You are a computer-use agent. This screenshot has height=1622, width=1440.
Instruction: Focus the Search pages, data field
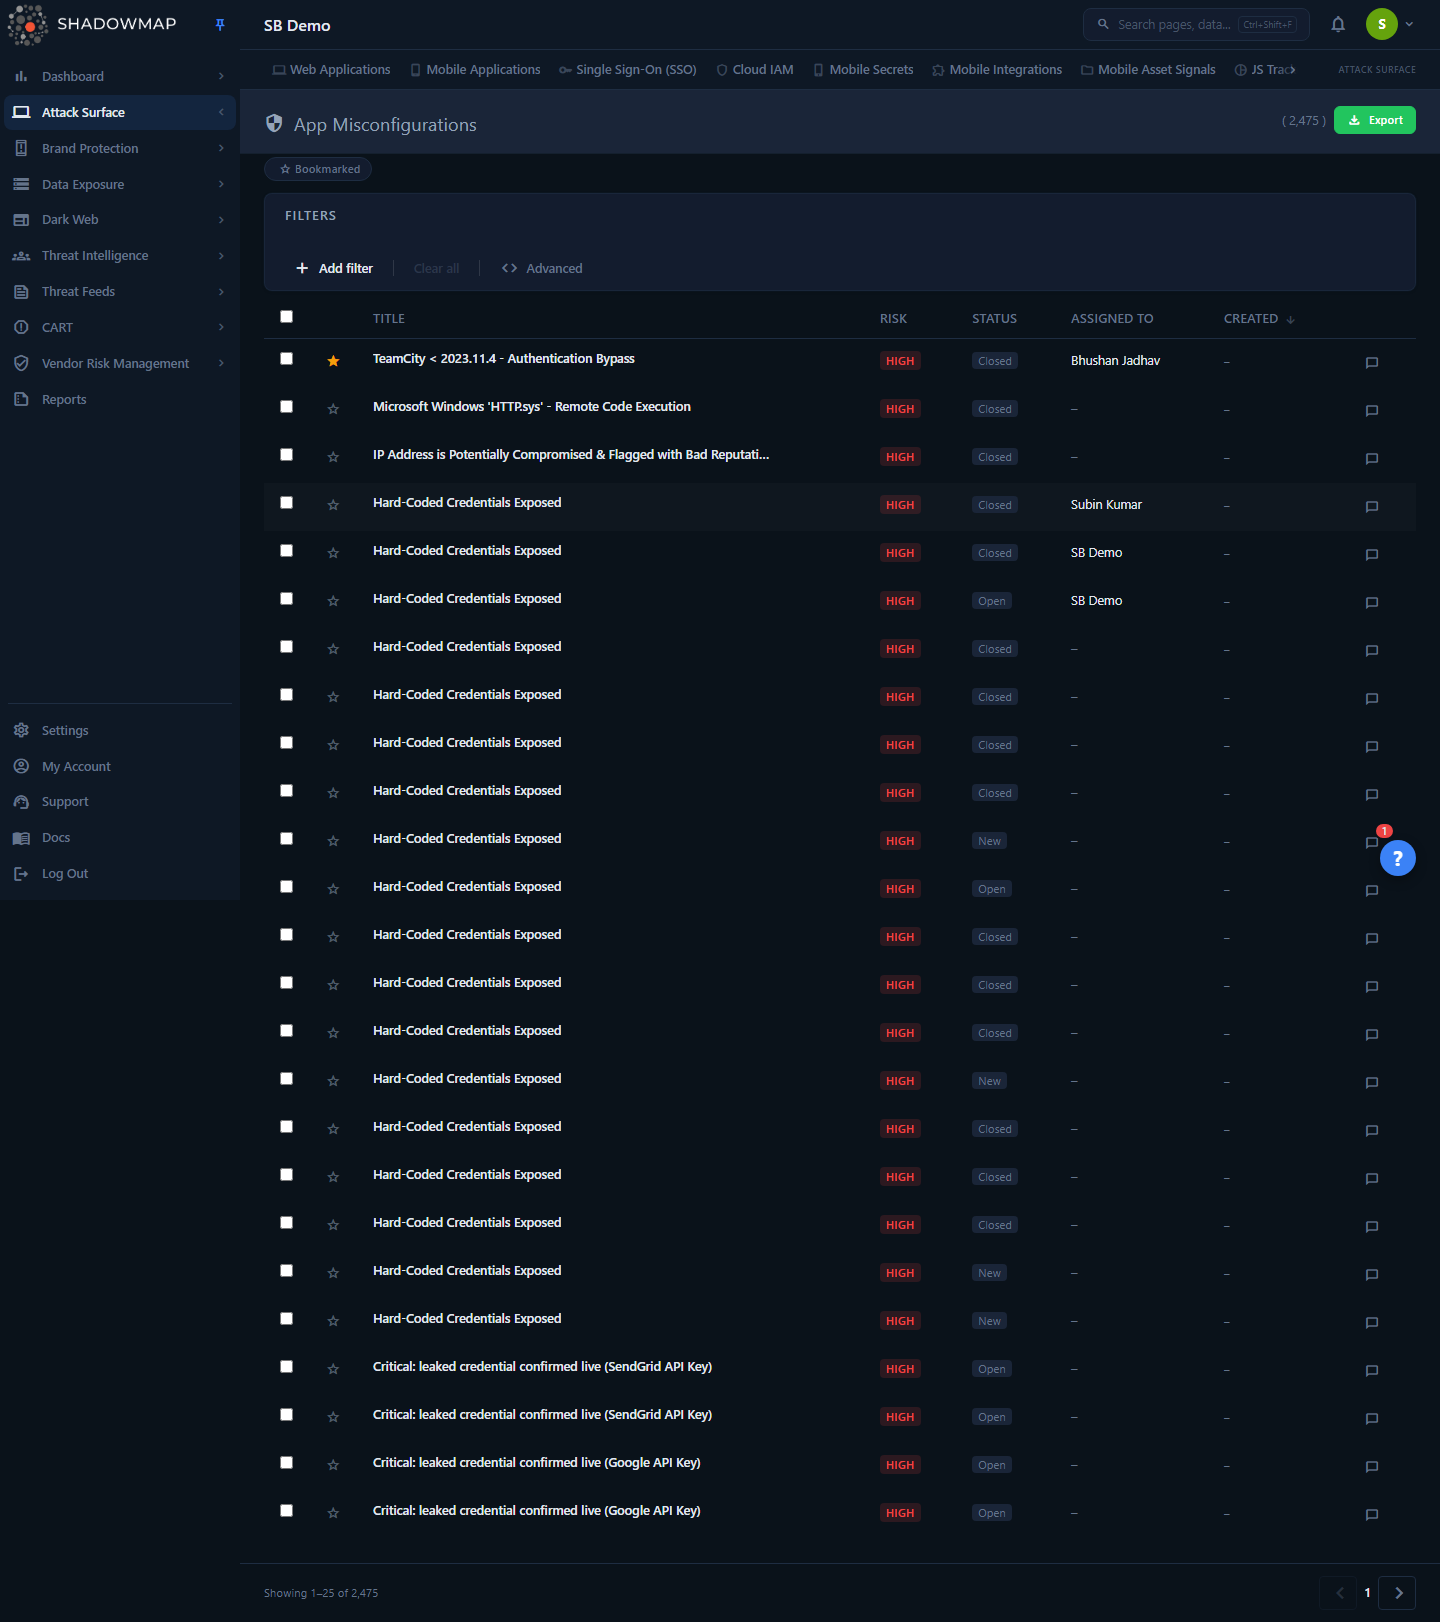point(1196,25)
